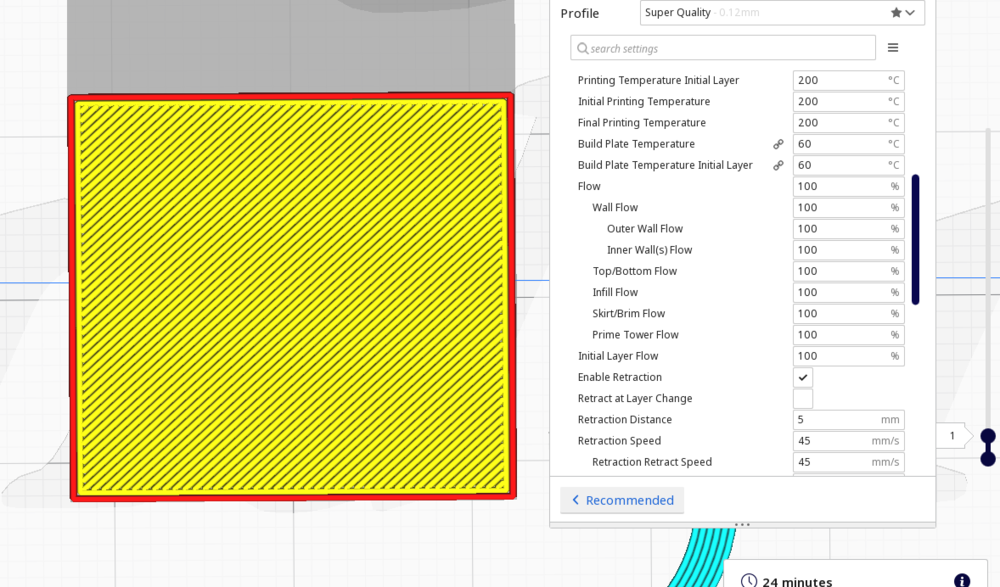Open the settings visibility hamburger menu
The height and width of the screenshot is (587, 1000).
(x=893, y=48)
